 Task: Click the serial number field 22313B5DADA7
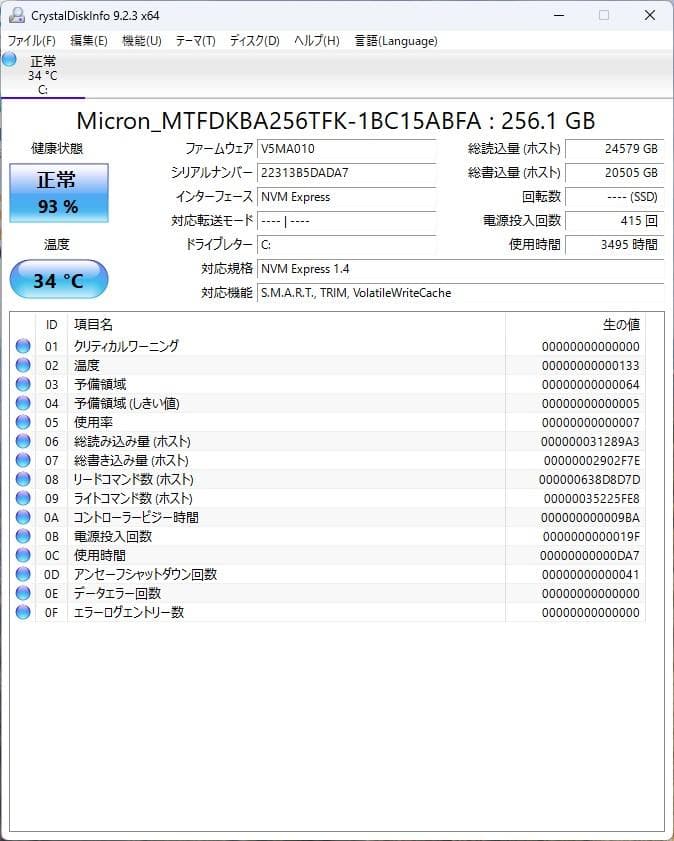click(346, 173)
